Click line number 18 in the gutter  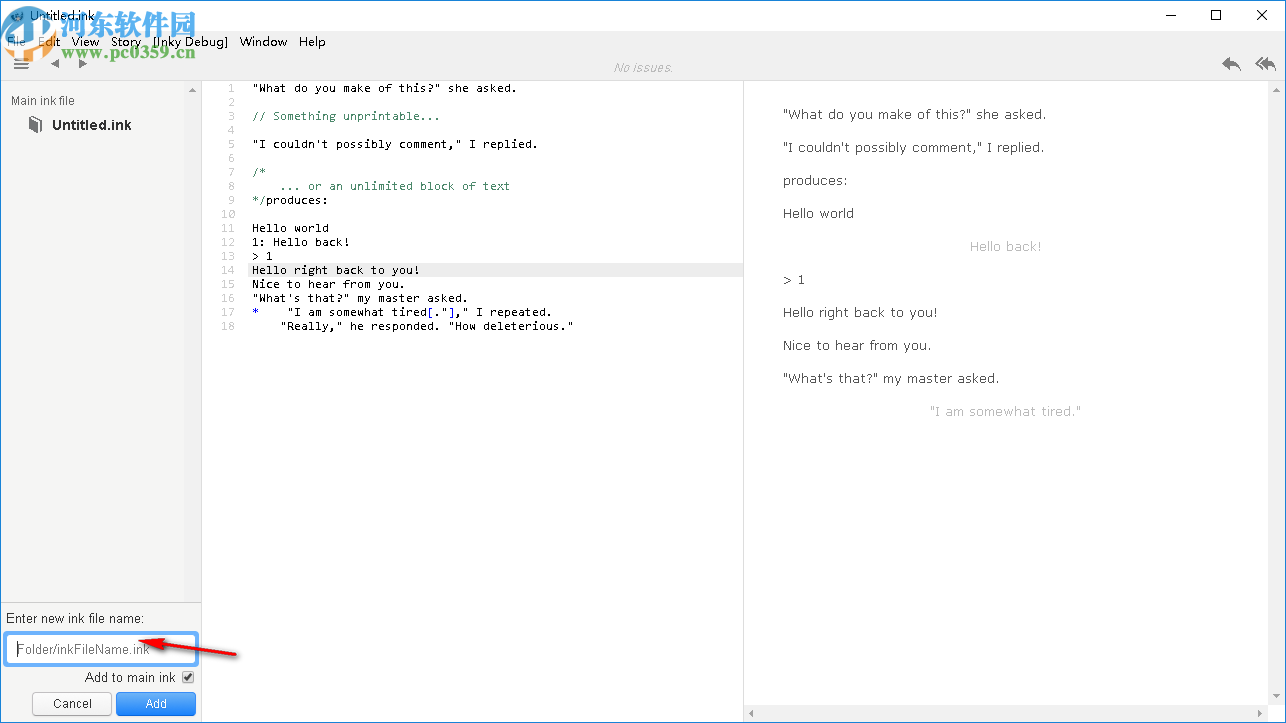(228, 326)
